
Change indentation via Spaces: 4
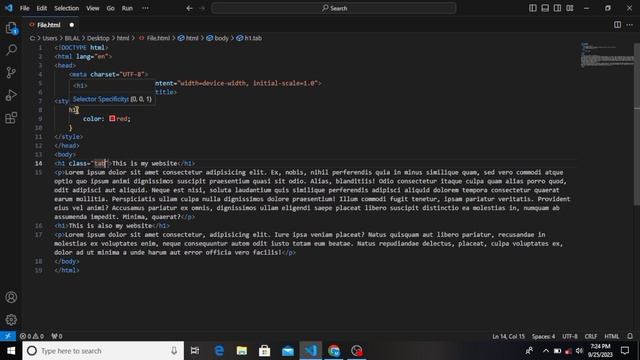[x=543, y=336]
